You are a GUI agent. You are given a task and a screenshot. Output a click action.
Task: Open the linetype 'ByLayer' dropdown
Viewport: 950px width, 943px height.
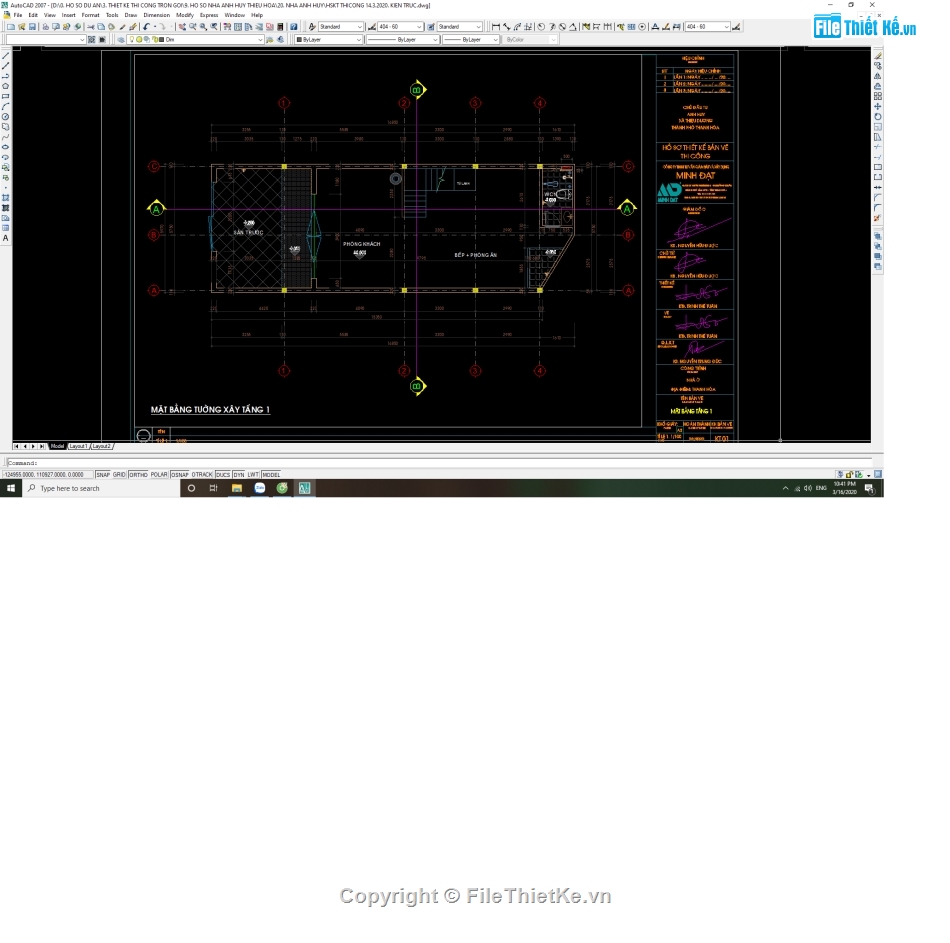tap(402, 39)
